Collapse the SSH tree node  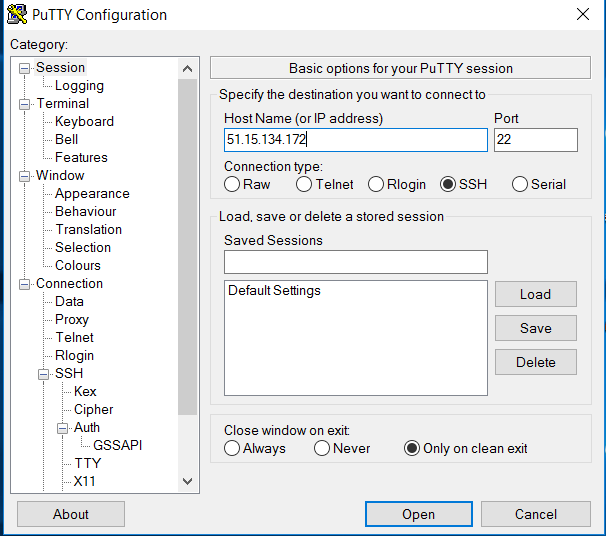(43, 374)
